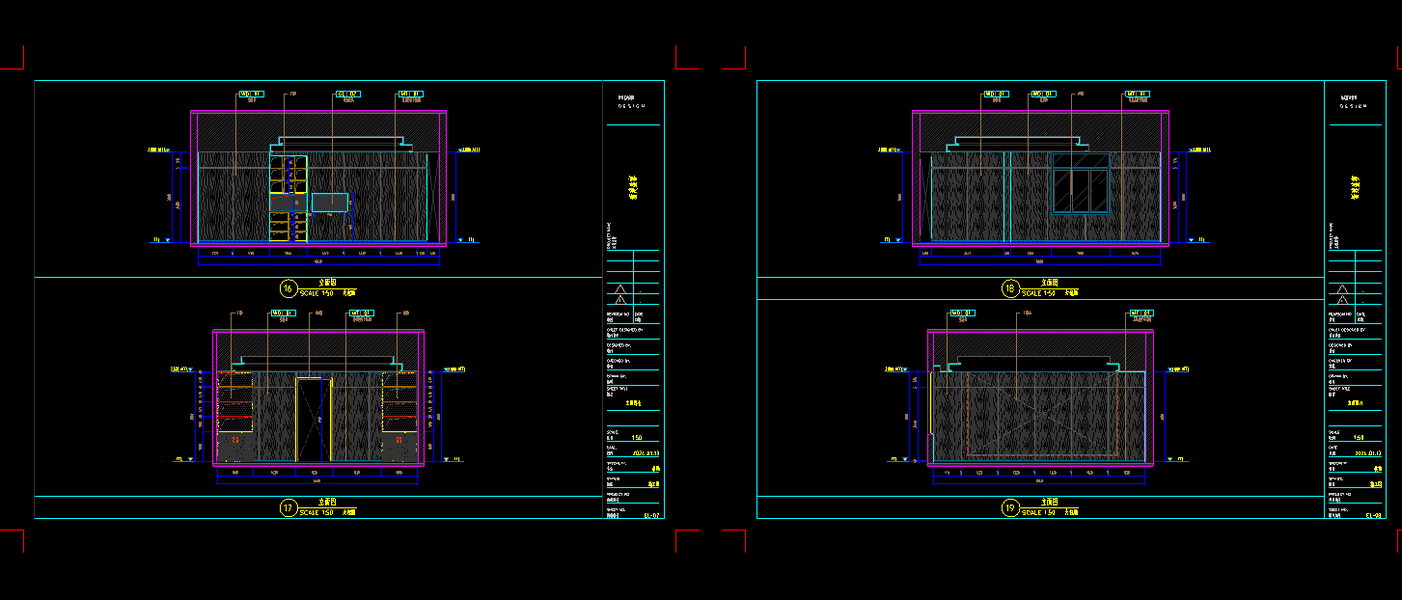Select the SCALE 1:50 label under drawing 18
The width and height of the screenshot is (1402, 600).
click(1040, 293)
